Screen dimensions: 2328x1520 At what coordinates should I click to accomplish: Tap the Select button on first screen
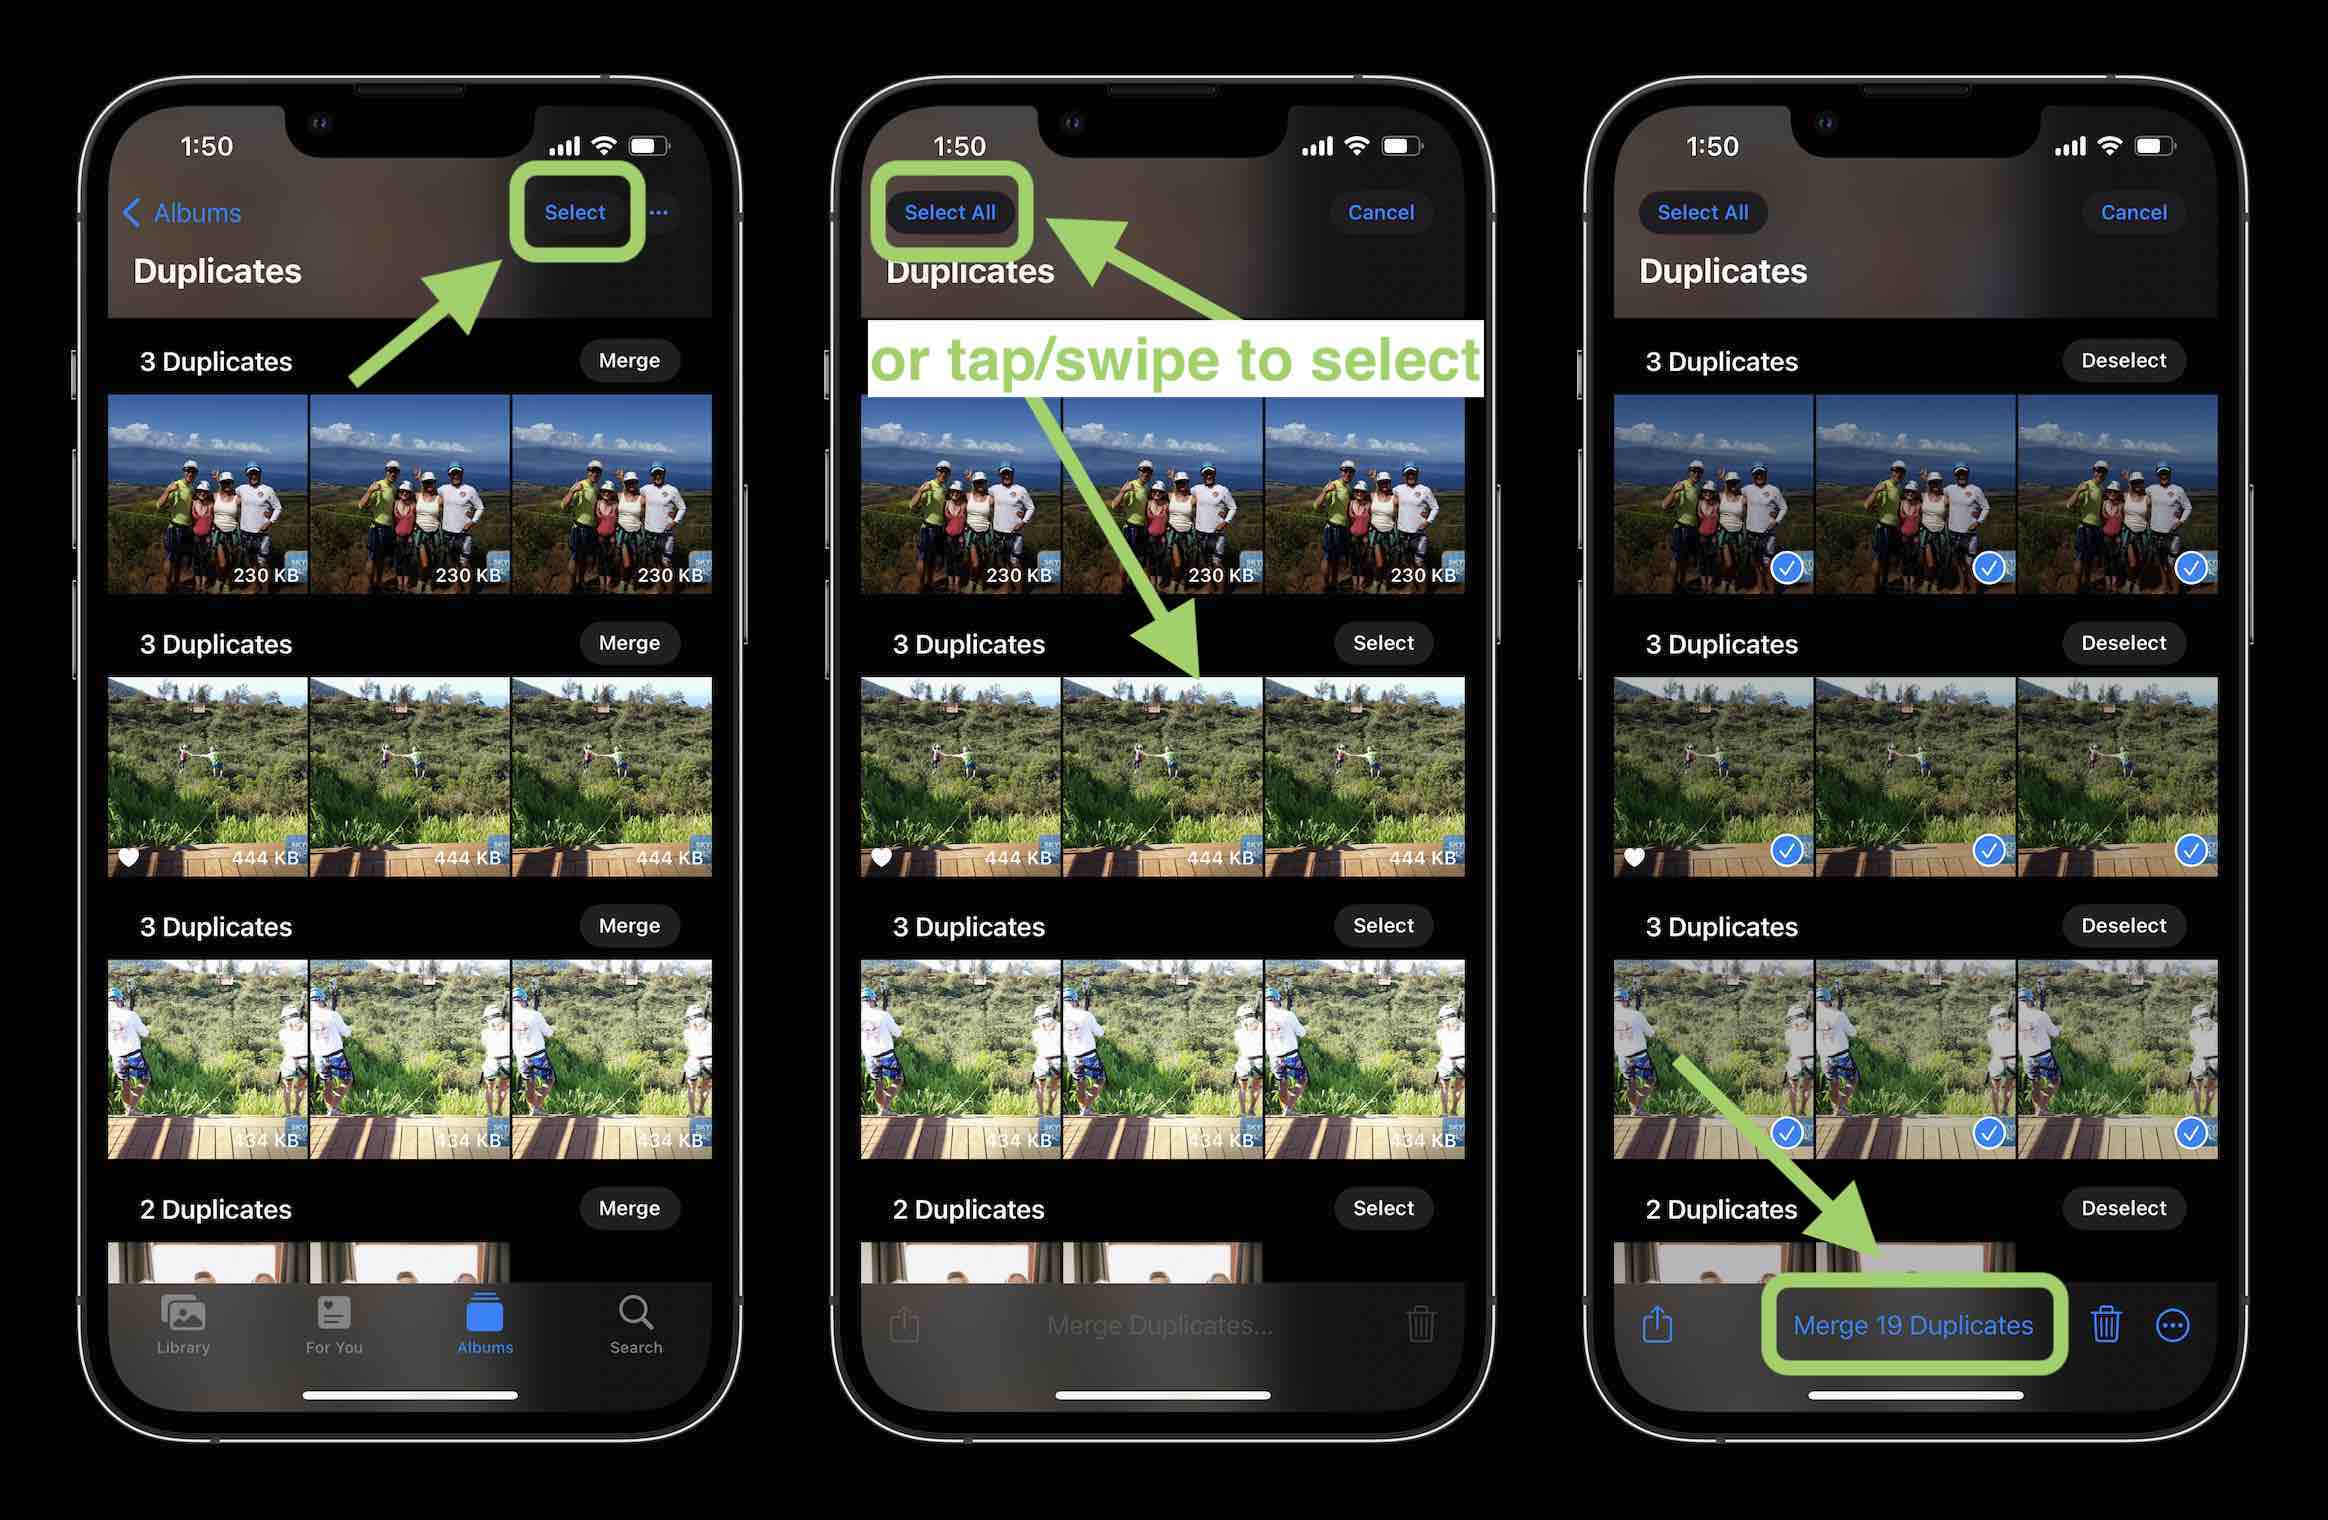[575, 210]
